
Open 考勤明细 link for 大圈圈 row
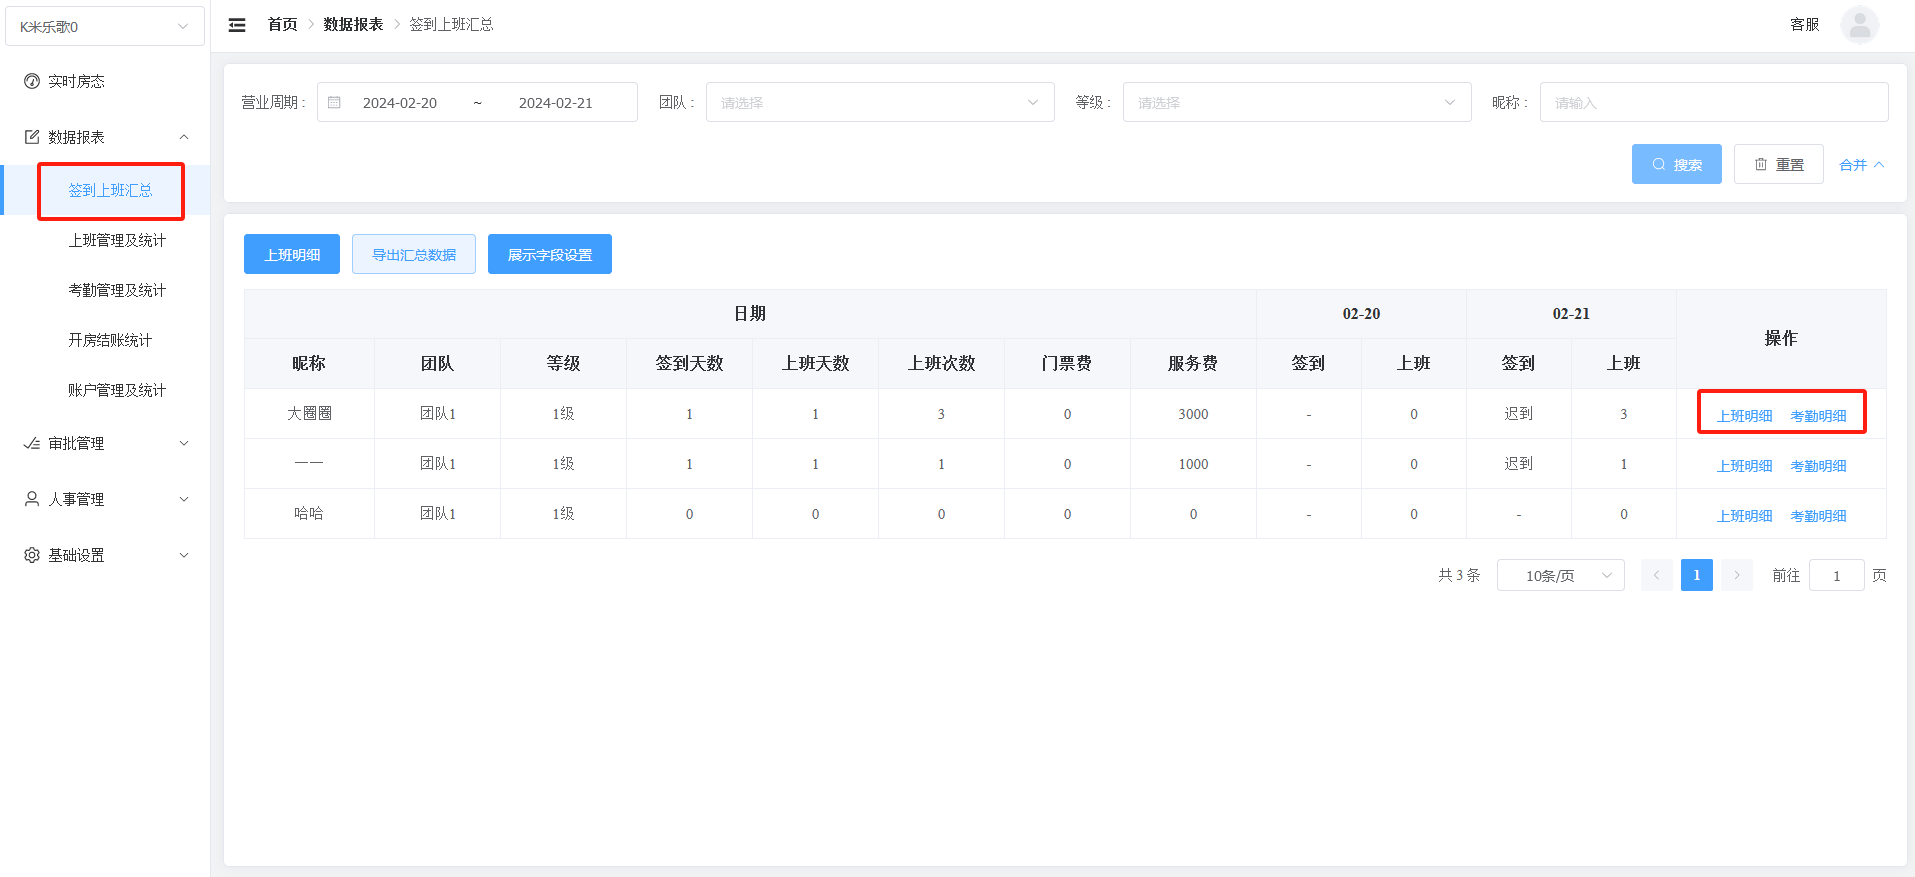(x=1818, y=416)
